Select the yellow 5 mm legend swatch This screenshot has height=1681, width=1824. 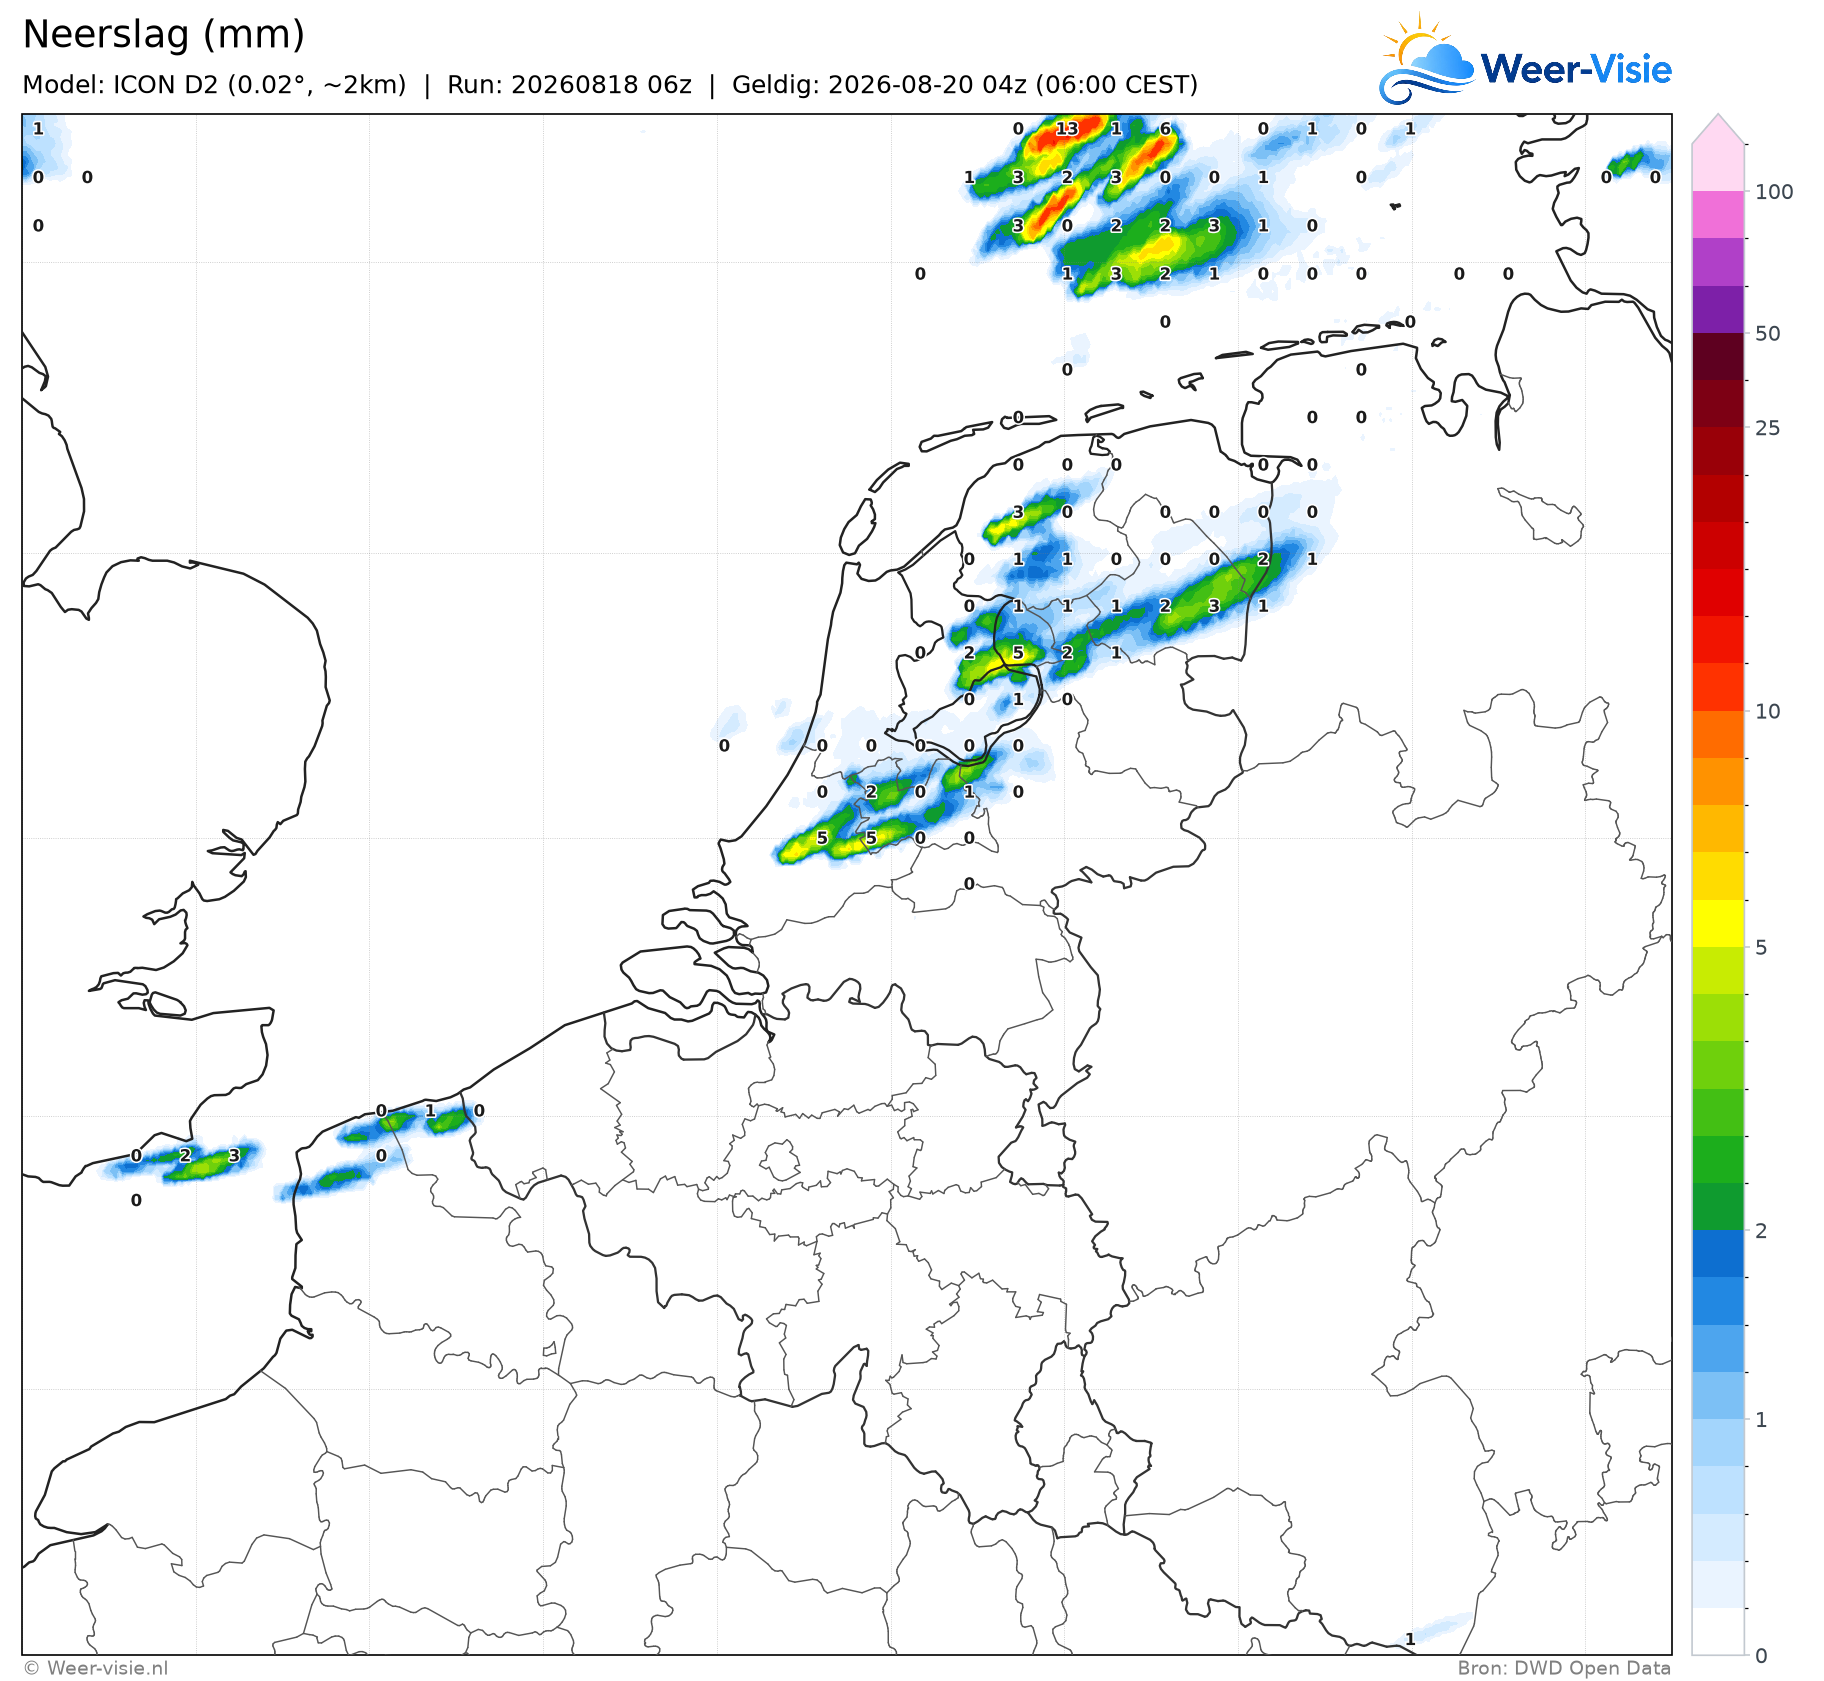click(1718, 924)
